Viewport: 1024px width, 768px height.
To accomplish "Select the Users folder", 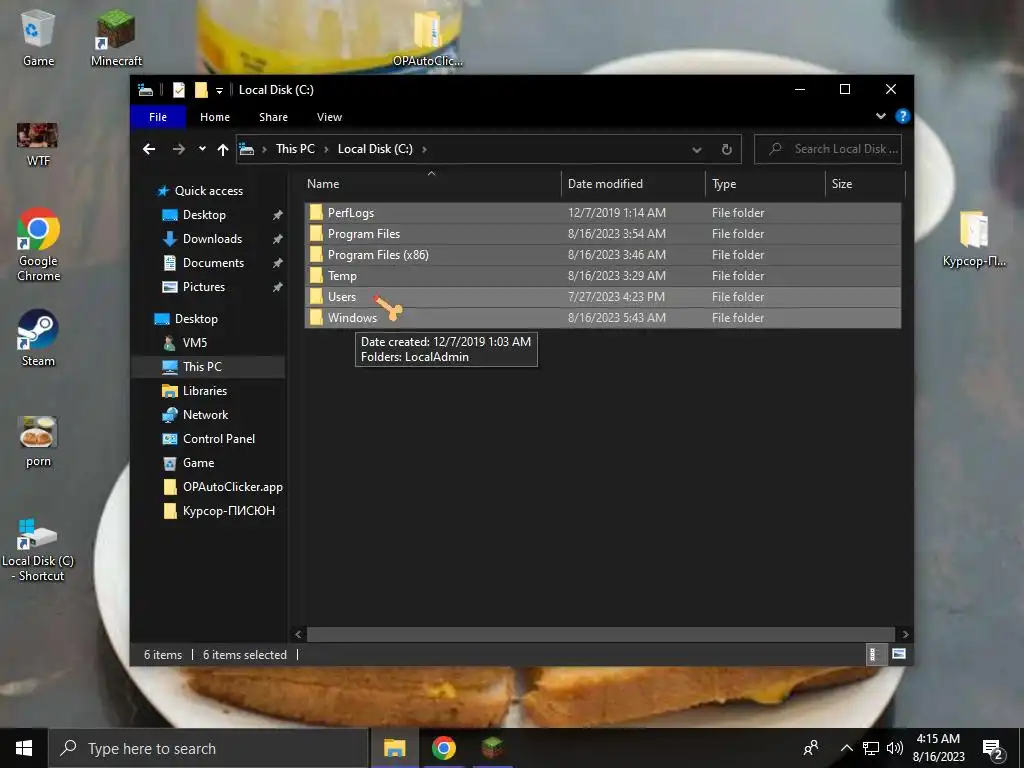I will tap(603, 296).
